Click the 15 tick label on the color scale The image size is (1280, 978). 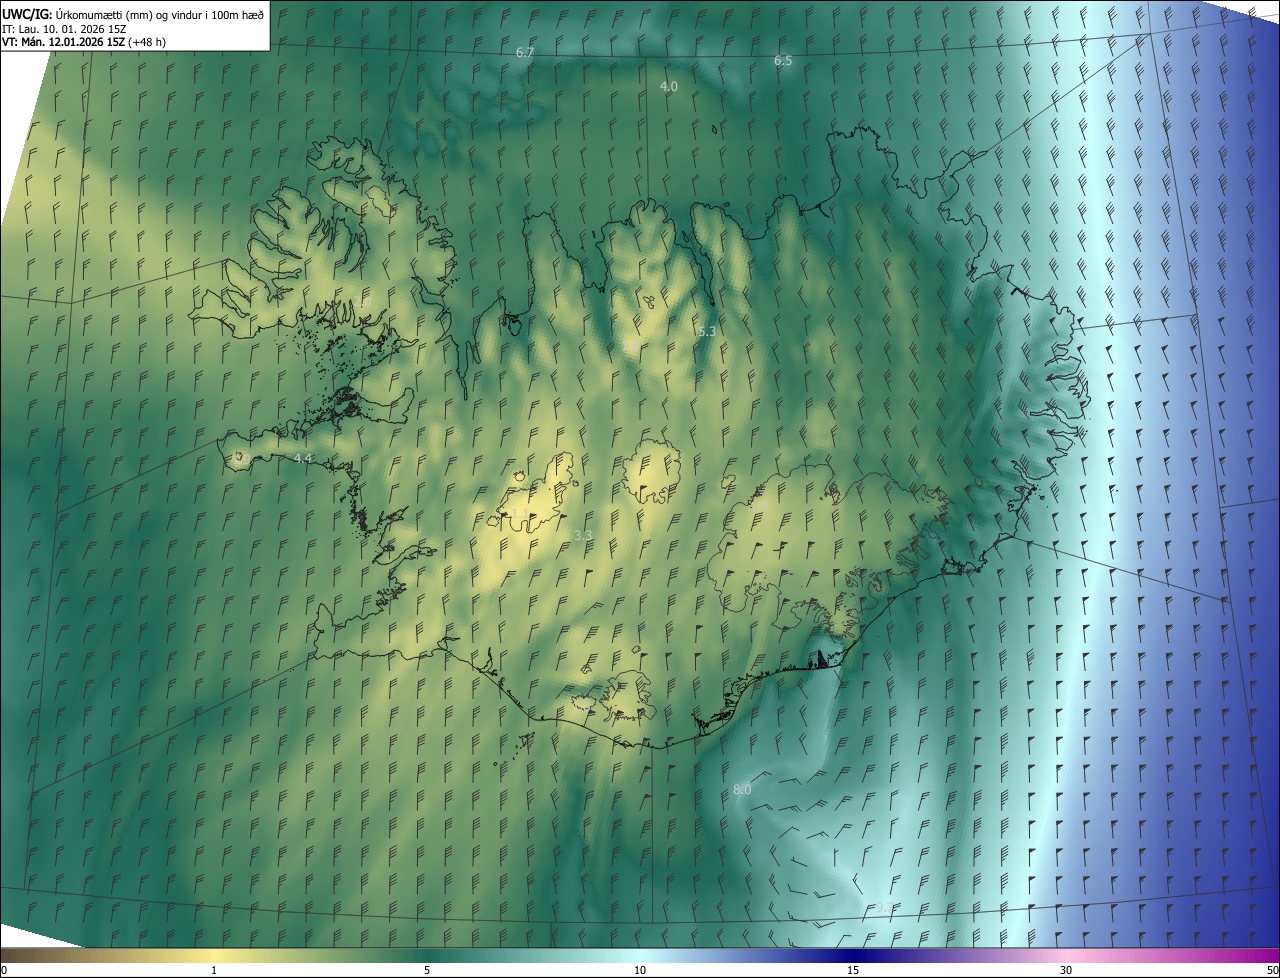pyautogui.click(x=853, y=970)
